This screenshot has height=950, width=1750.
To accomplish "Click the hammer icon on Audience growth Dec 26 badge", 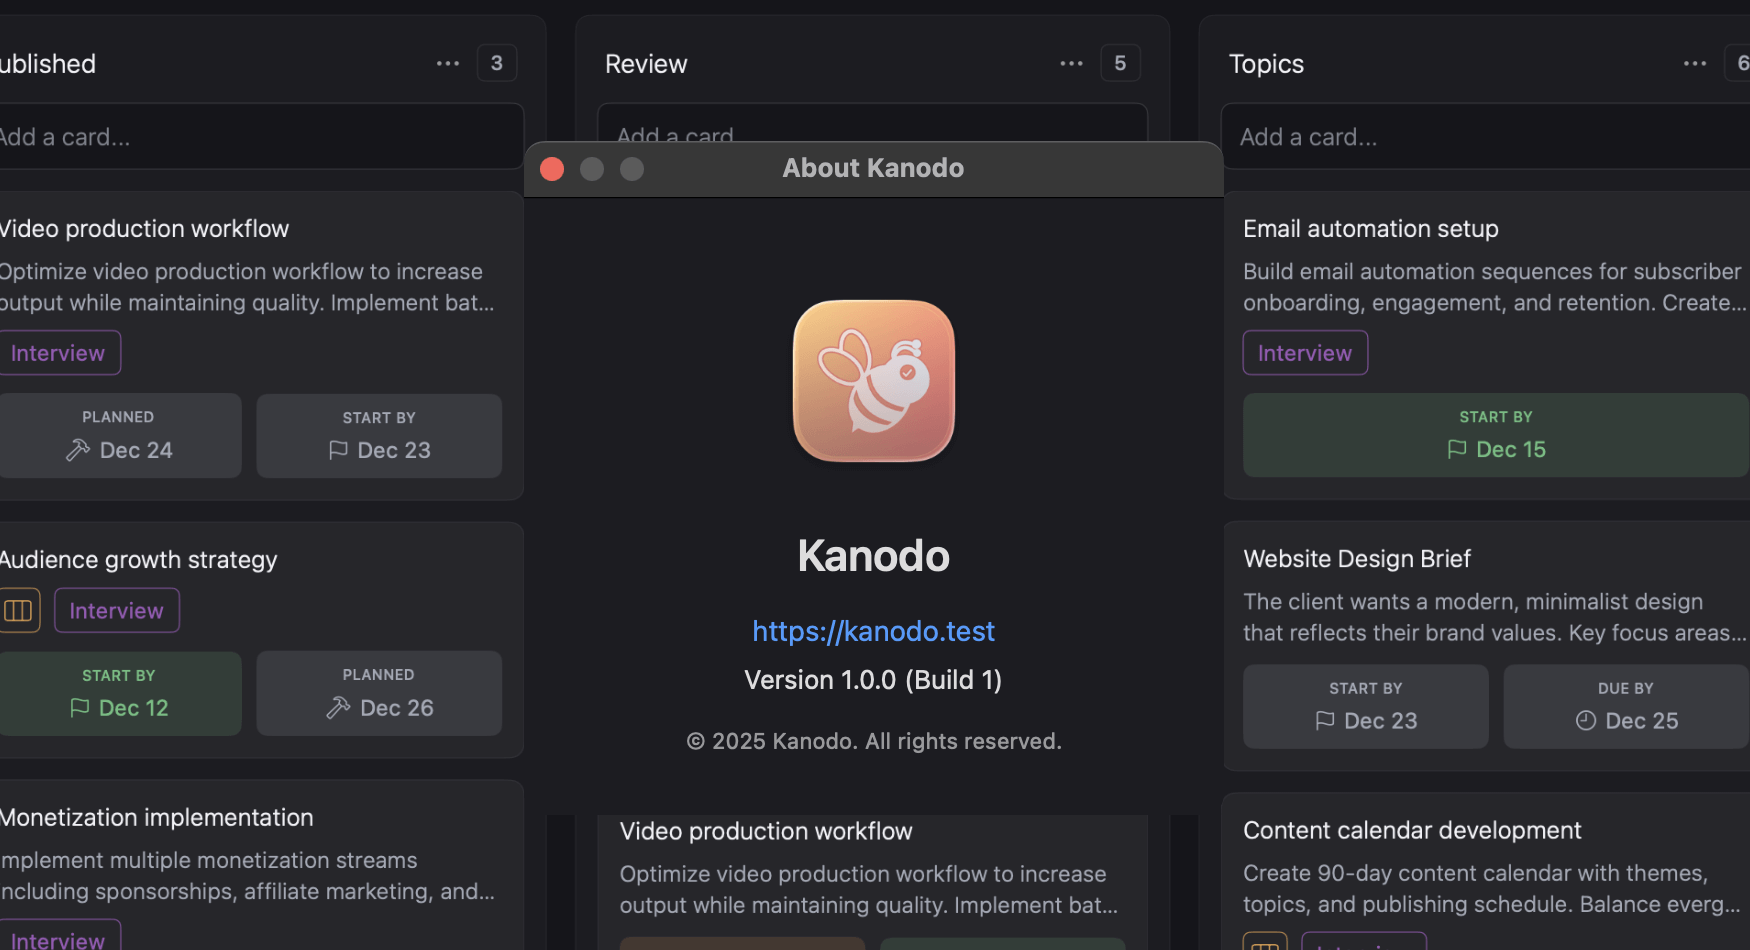I will [337, 707].
